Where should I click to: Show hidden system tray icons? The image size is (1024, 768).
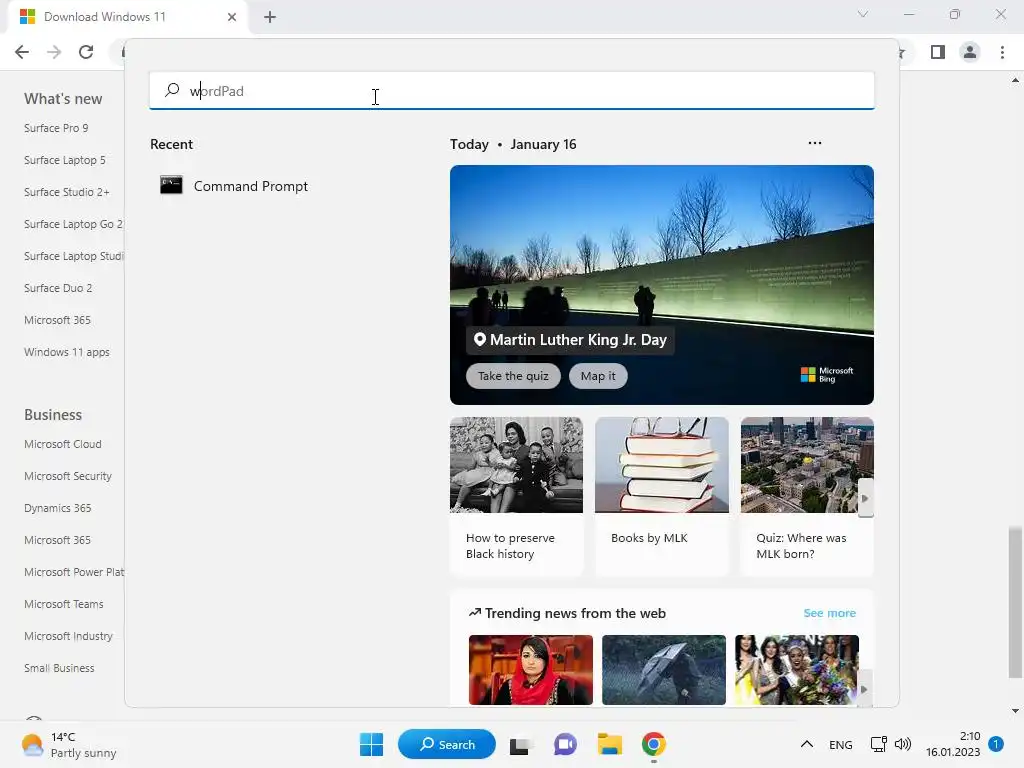point(807,744)
